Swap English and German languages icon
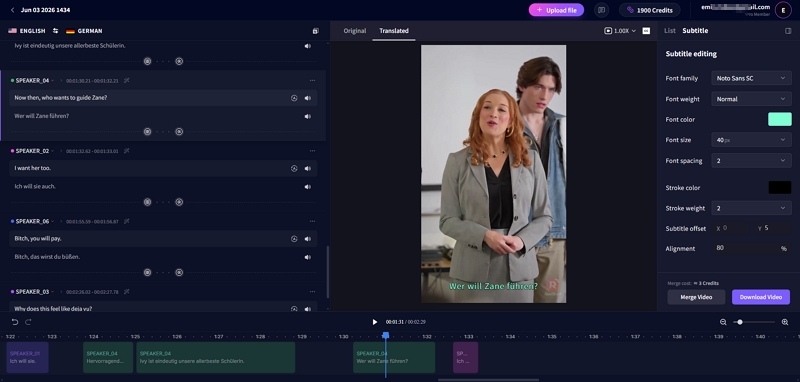The image size is (800, 382). point(55,31)
